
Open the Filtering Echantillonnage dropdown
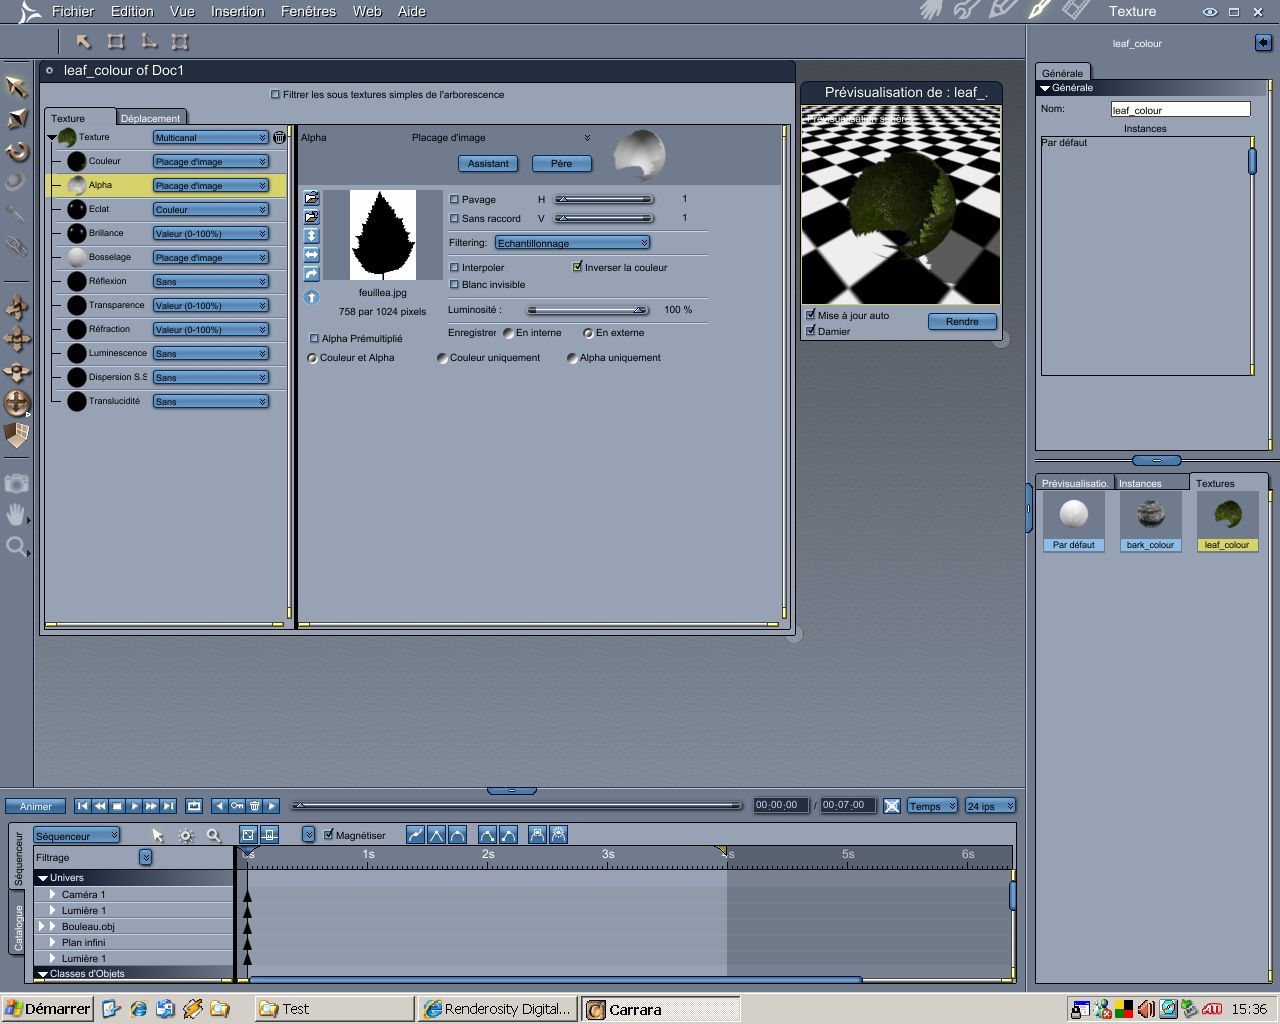click(x=573, y=243)
